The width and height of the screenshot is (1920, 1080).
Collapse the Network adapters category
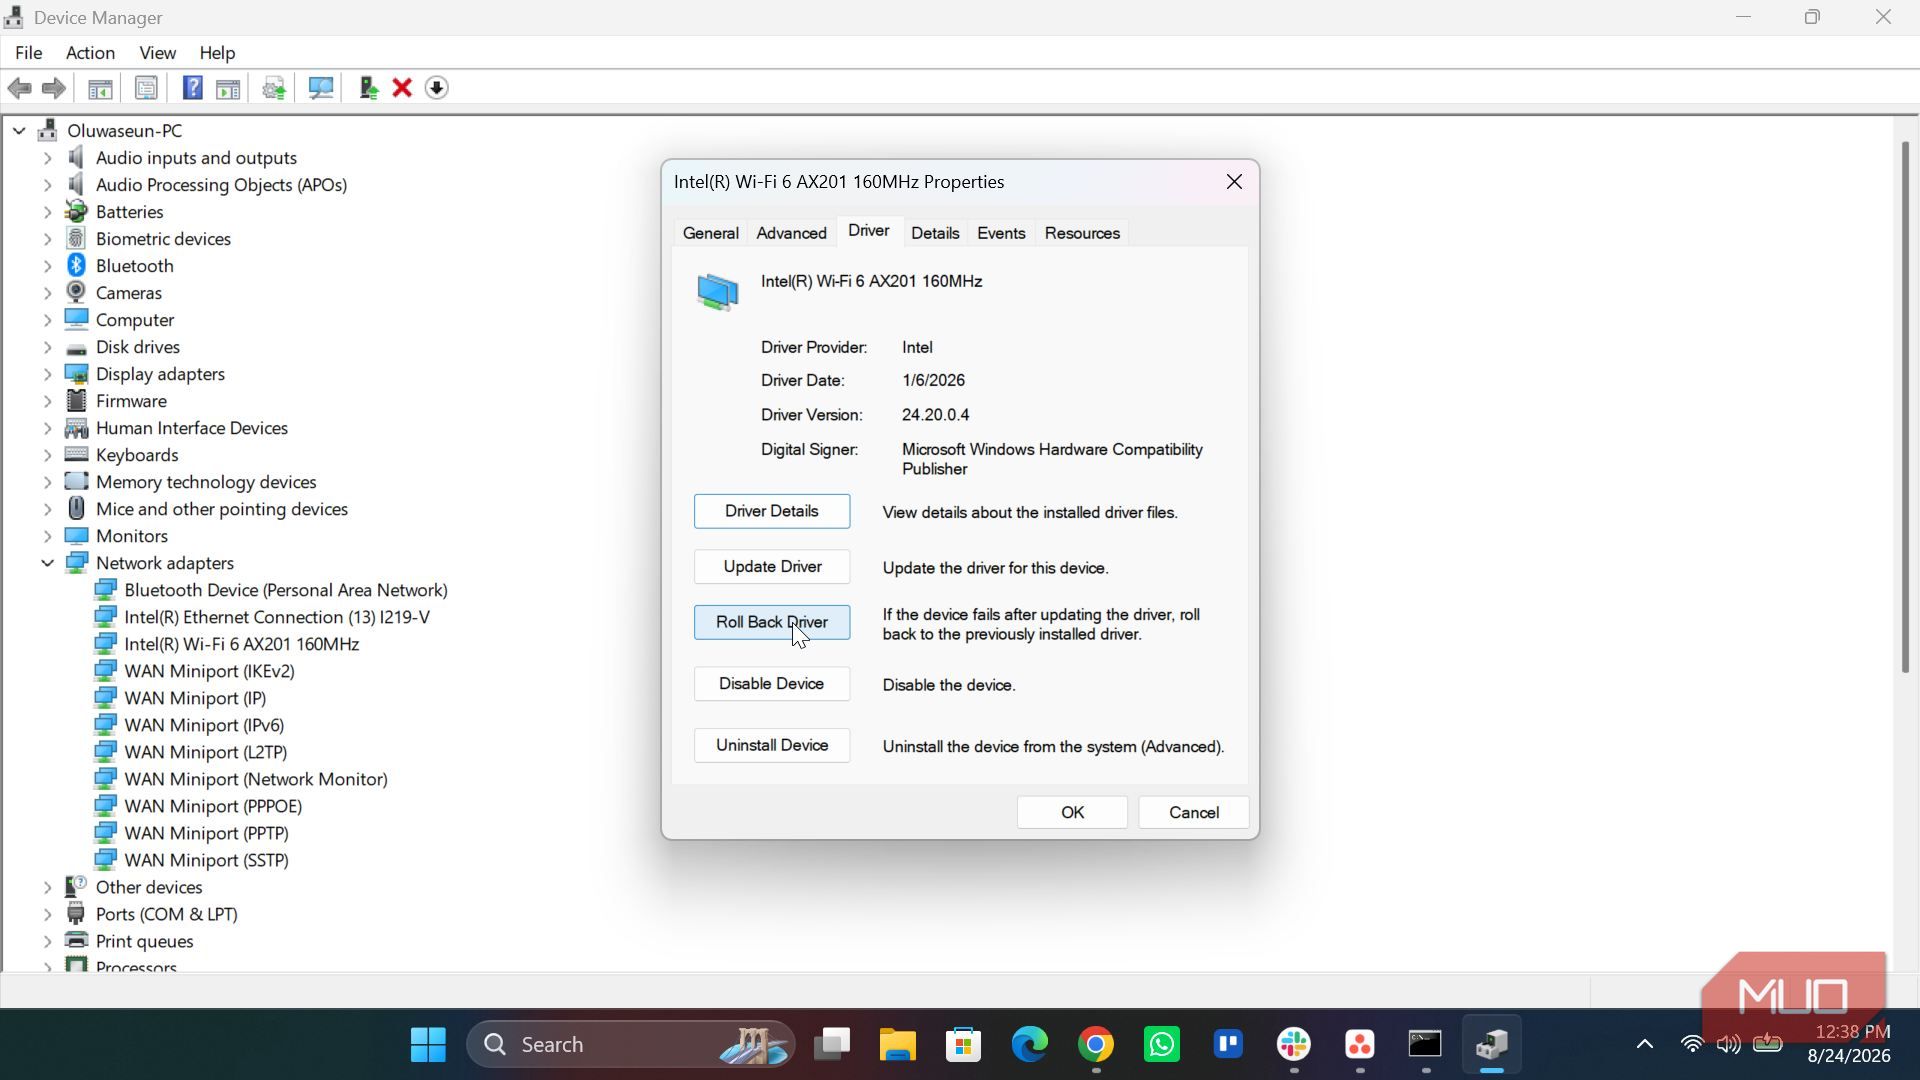tap(47, 562)
